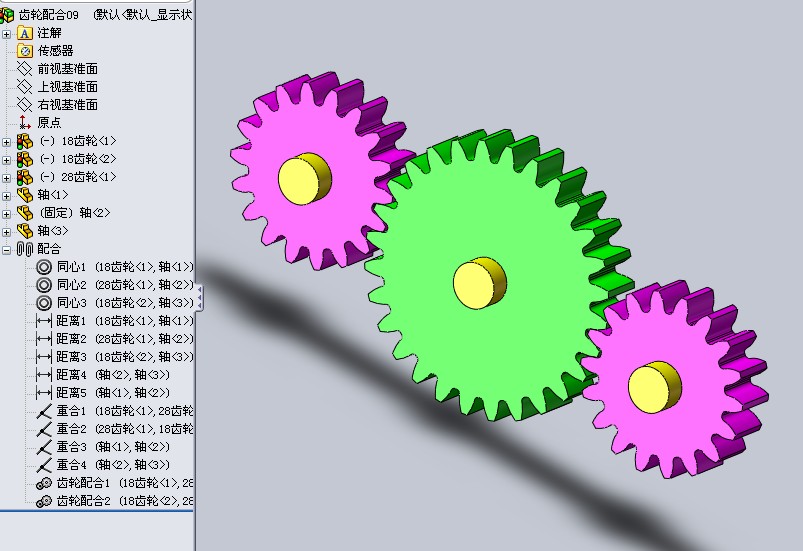Click the 原点 origin icon

point(25,122)
